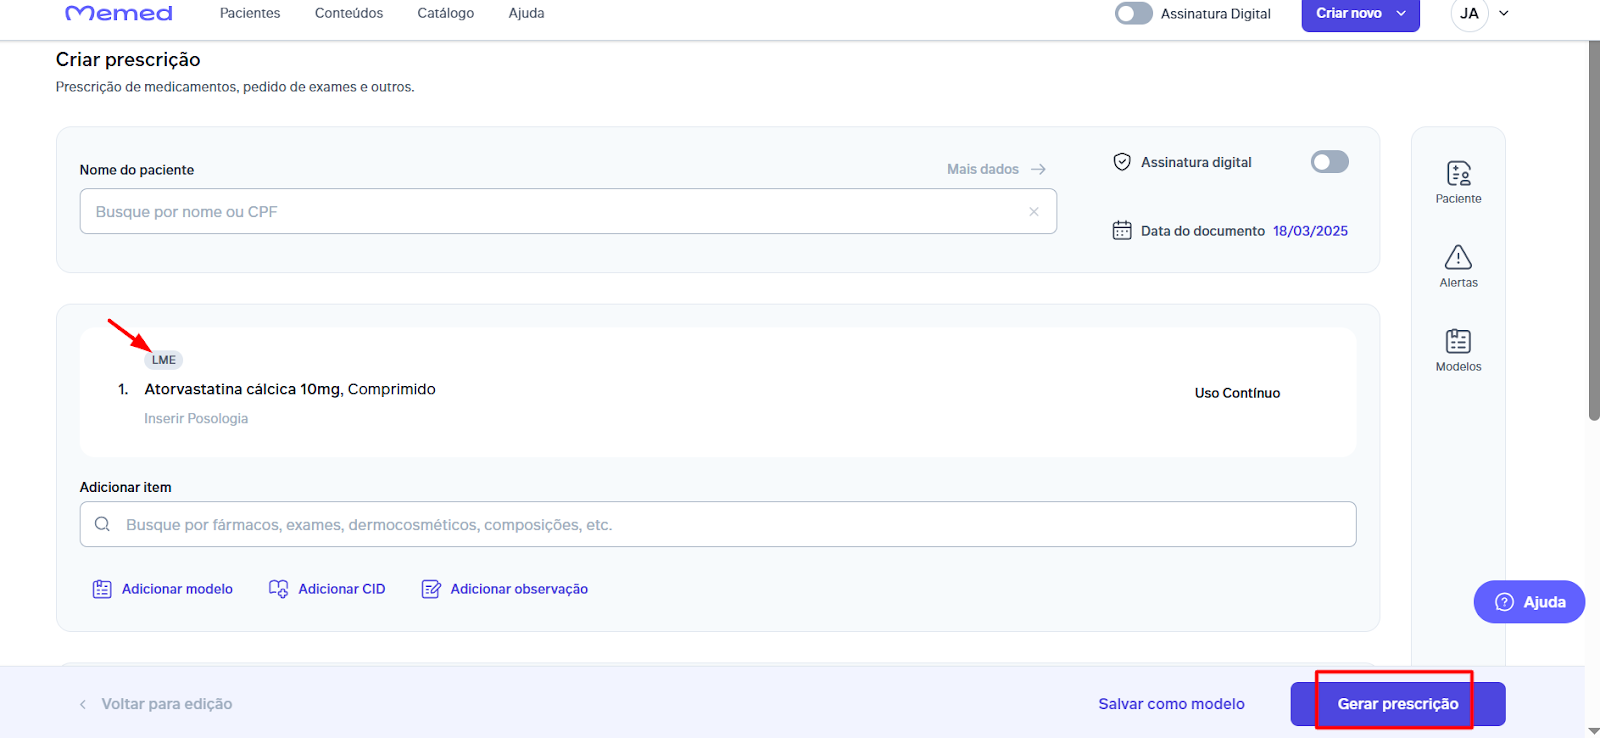
Task: Click the vertical page scrollbar
Action: coord(1594,230)
